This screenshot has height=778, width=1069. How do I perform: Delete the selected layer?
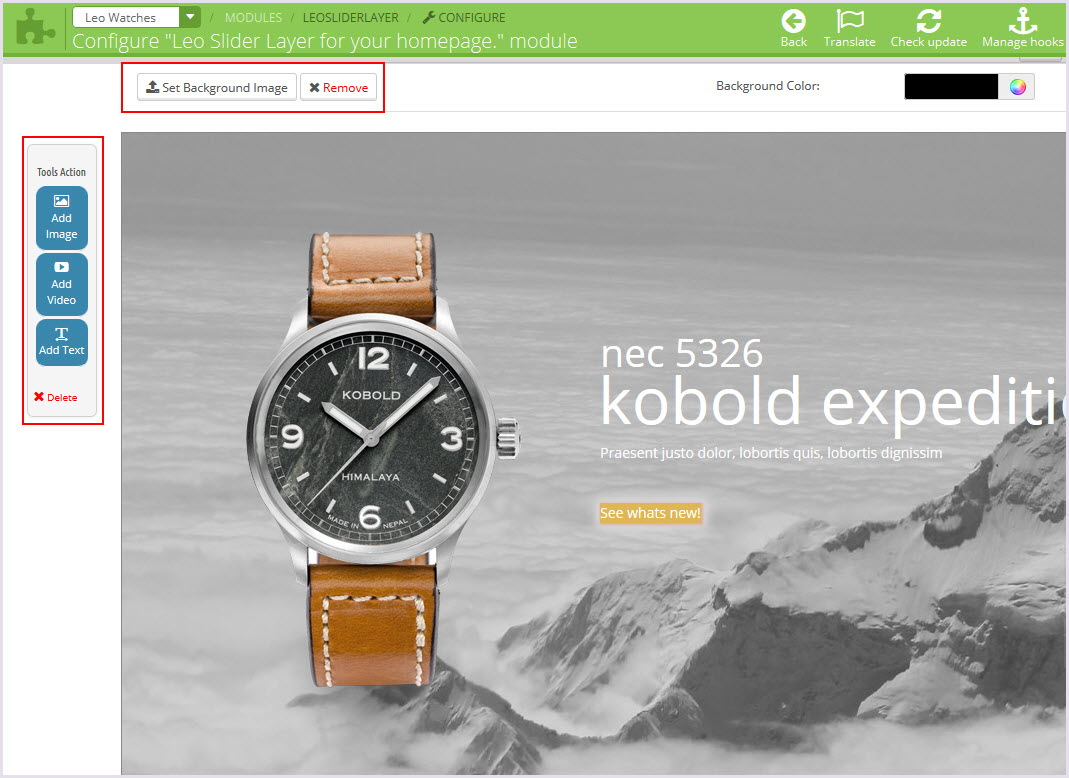point(55,397)
